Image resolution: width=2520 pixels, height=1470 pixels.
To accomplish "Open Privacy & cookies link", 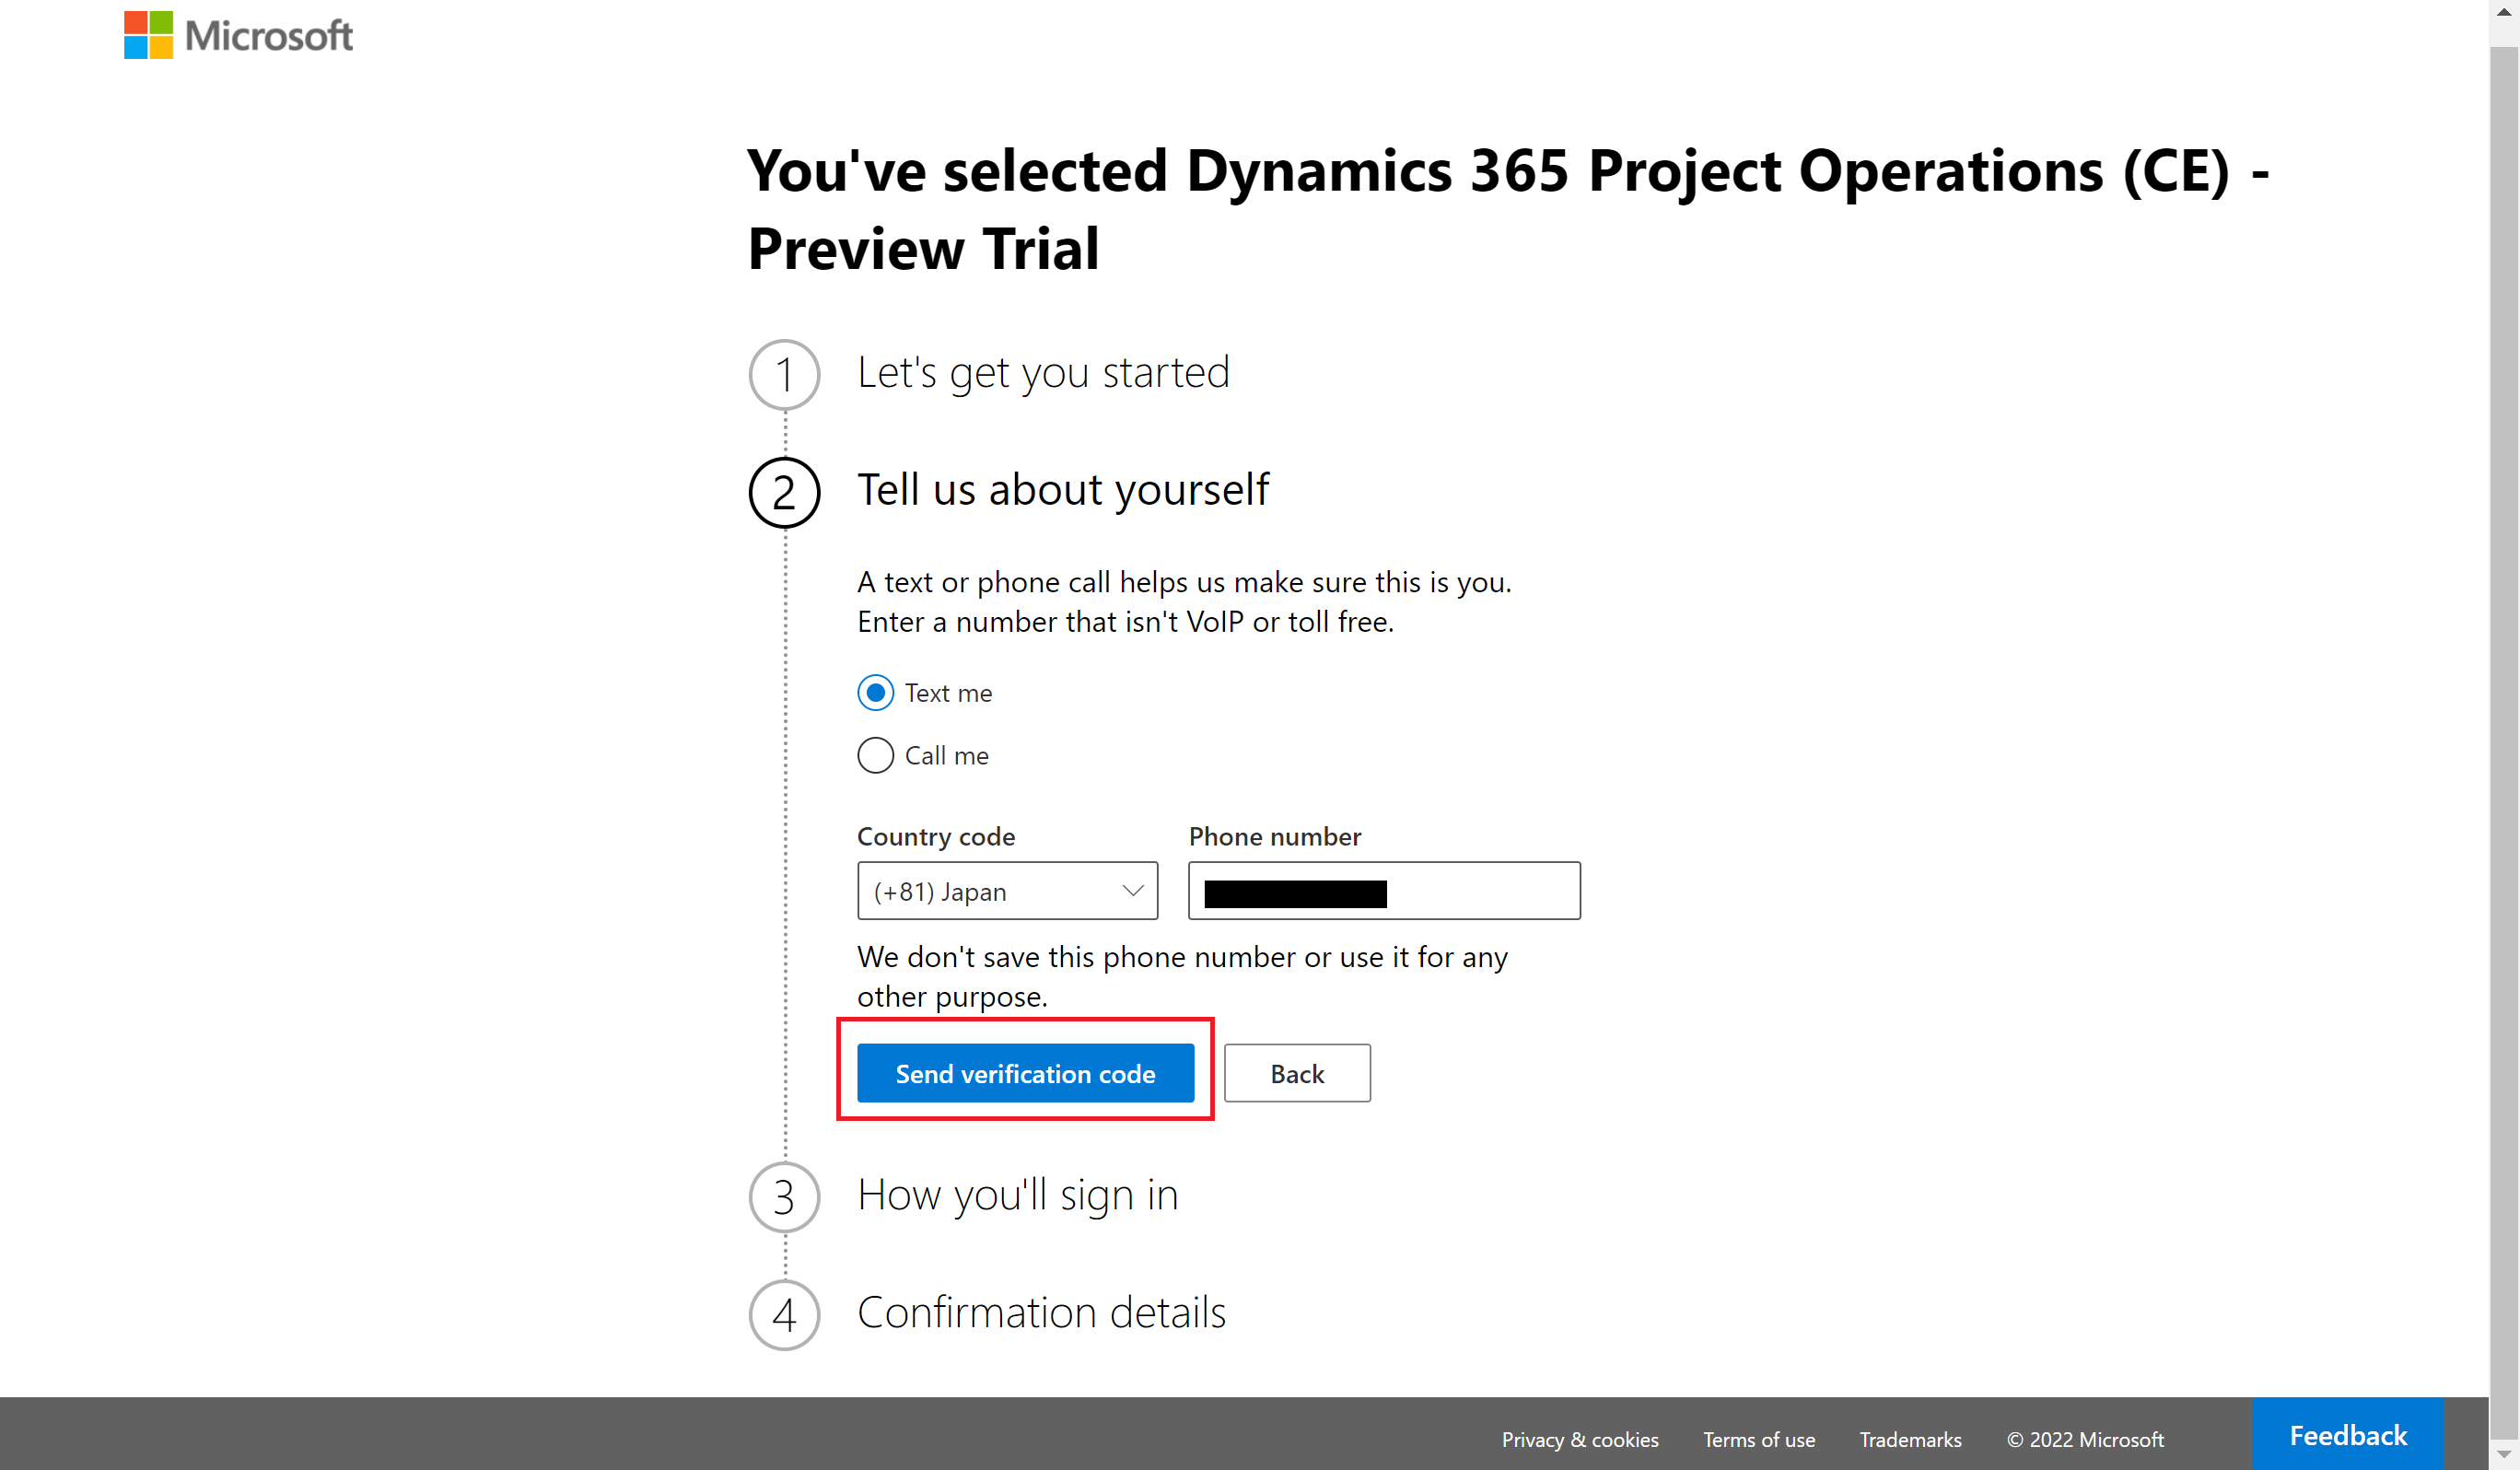I will coord(1580,1439).
